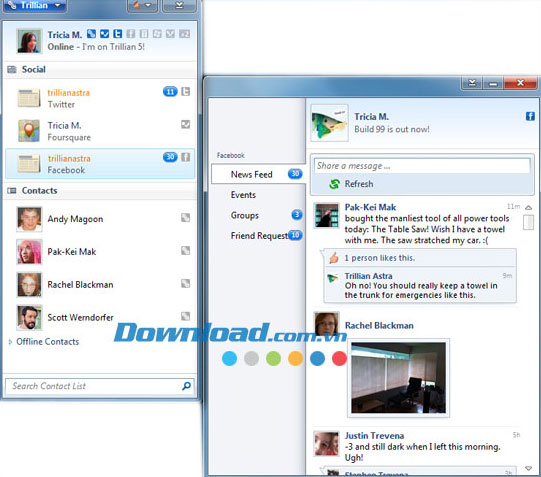Image resolution: width=541 pixels, height=477 pixels.
Task: Click the Foursquare service icon on the Tricia M. row
Action: click(x=186, y=125)
